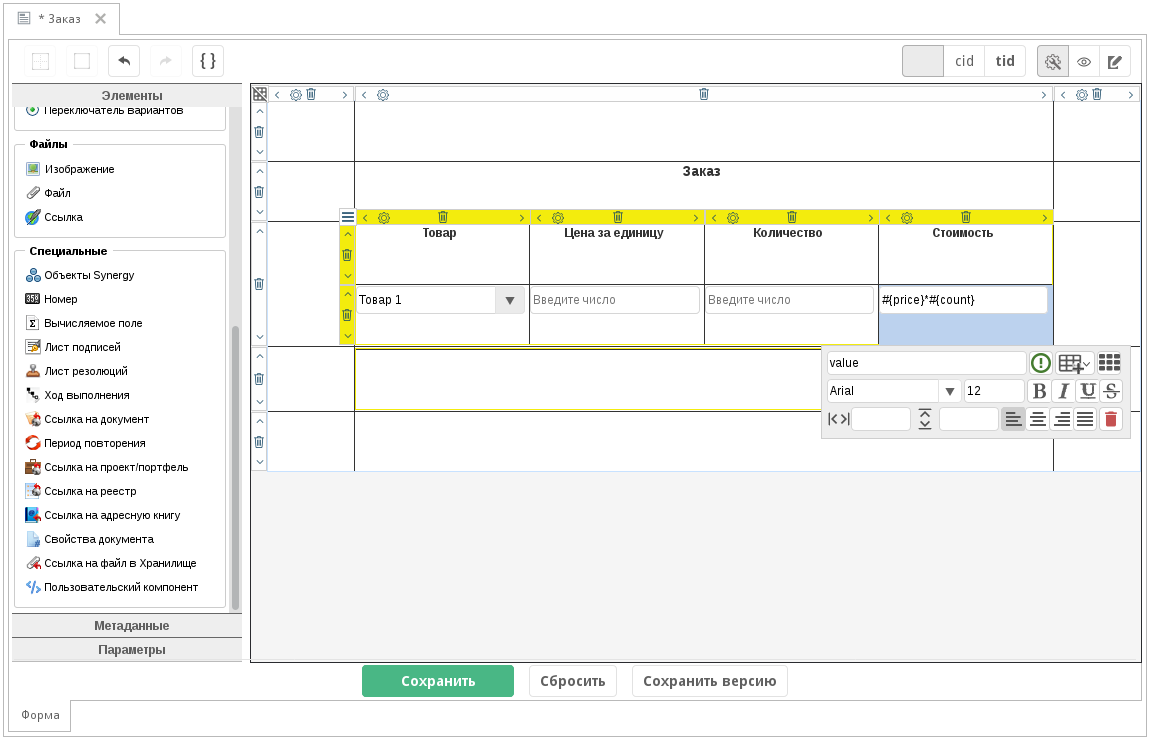Justify text in the floating toolbar

point(1085,419)
